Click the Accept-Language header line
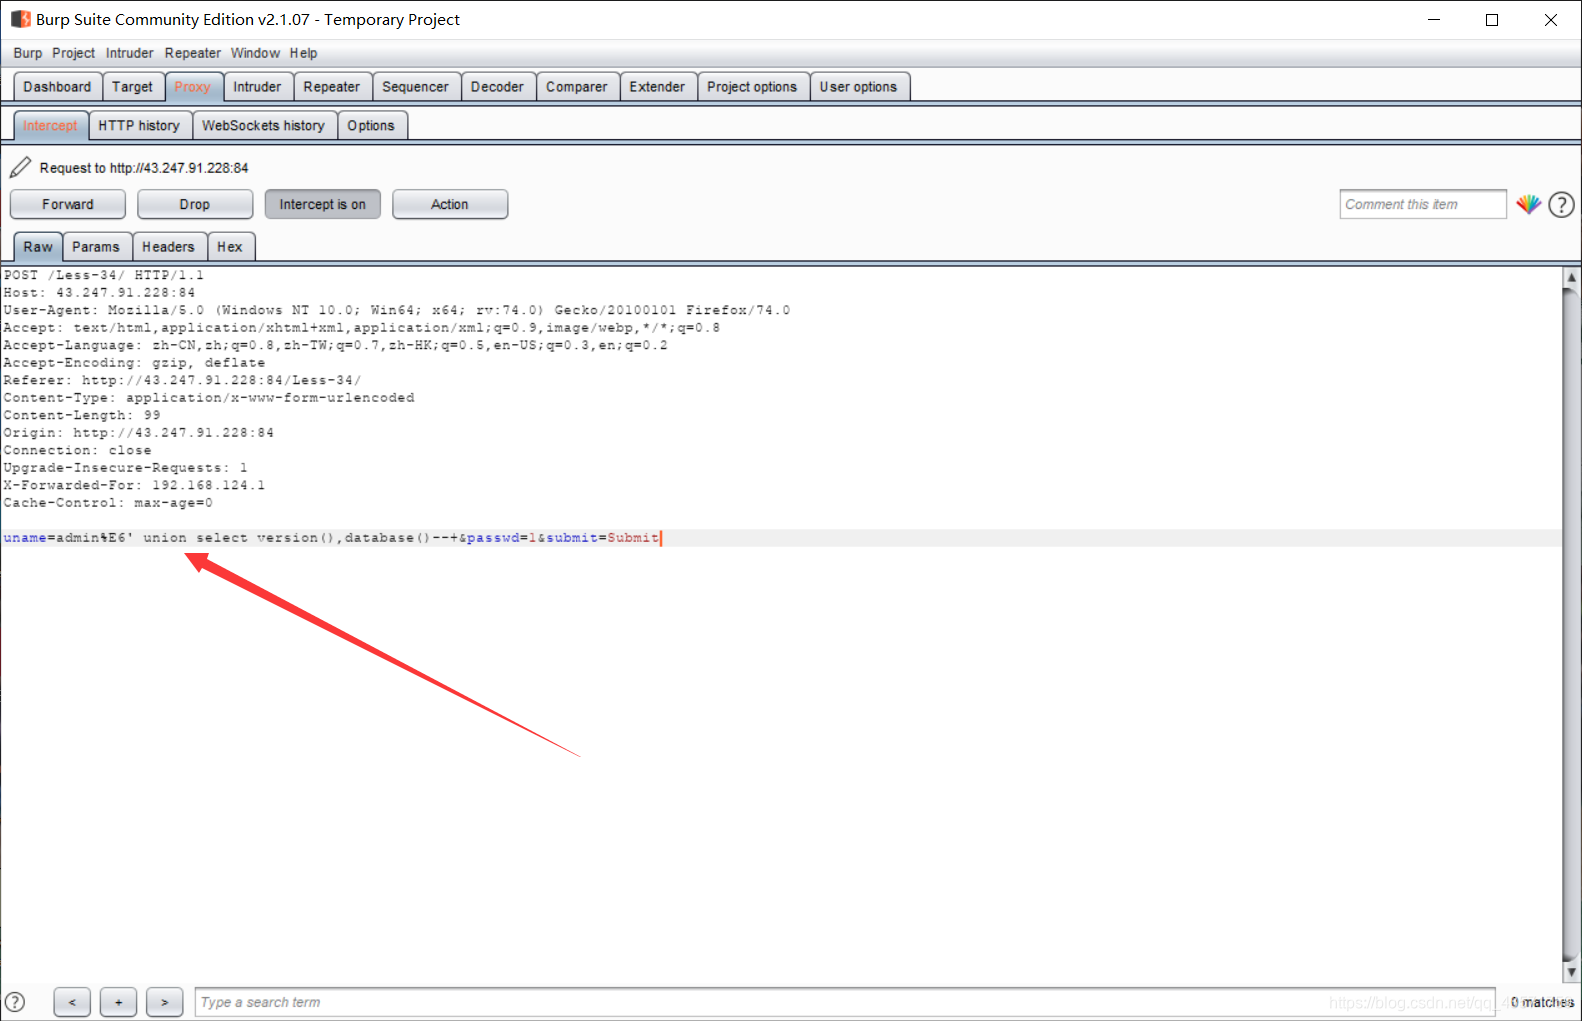 335,345
